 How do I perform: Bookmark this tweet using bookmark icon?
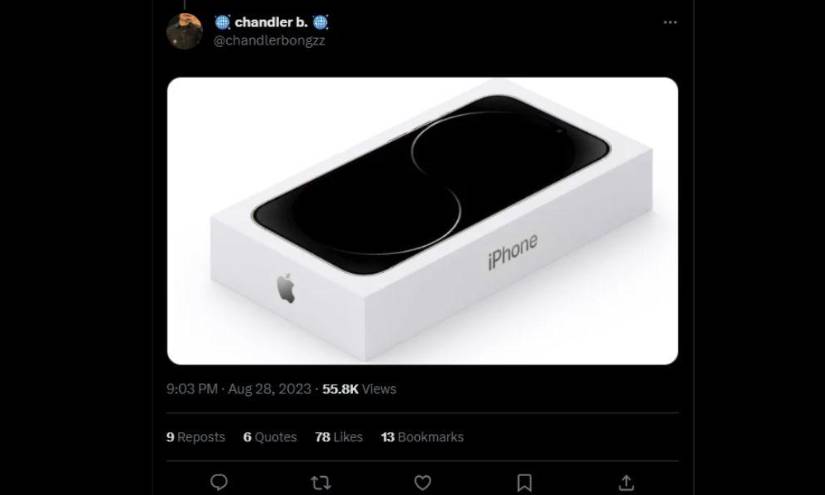(x=525, y=482)
